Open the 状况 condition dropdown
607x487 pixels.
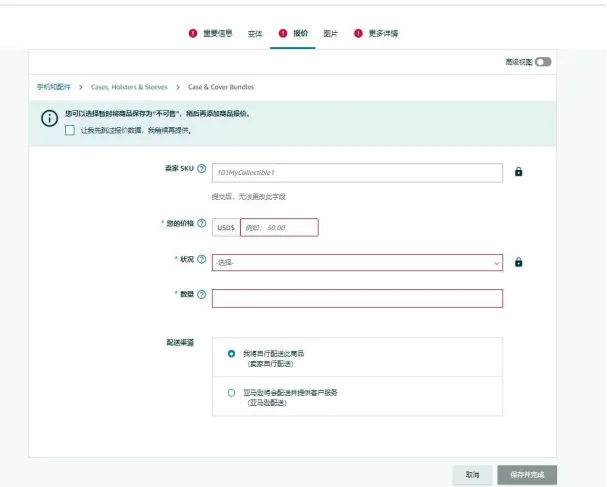[357, 262]
